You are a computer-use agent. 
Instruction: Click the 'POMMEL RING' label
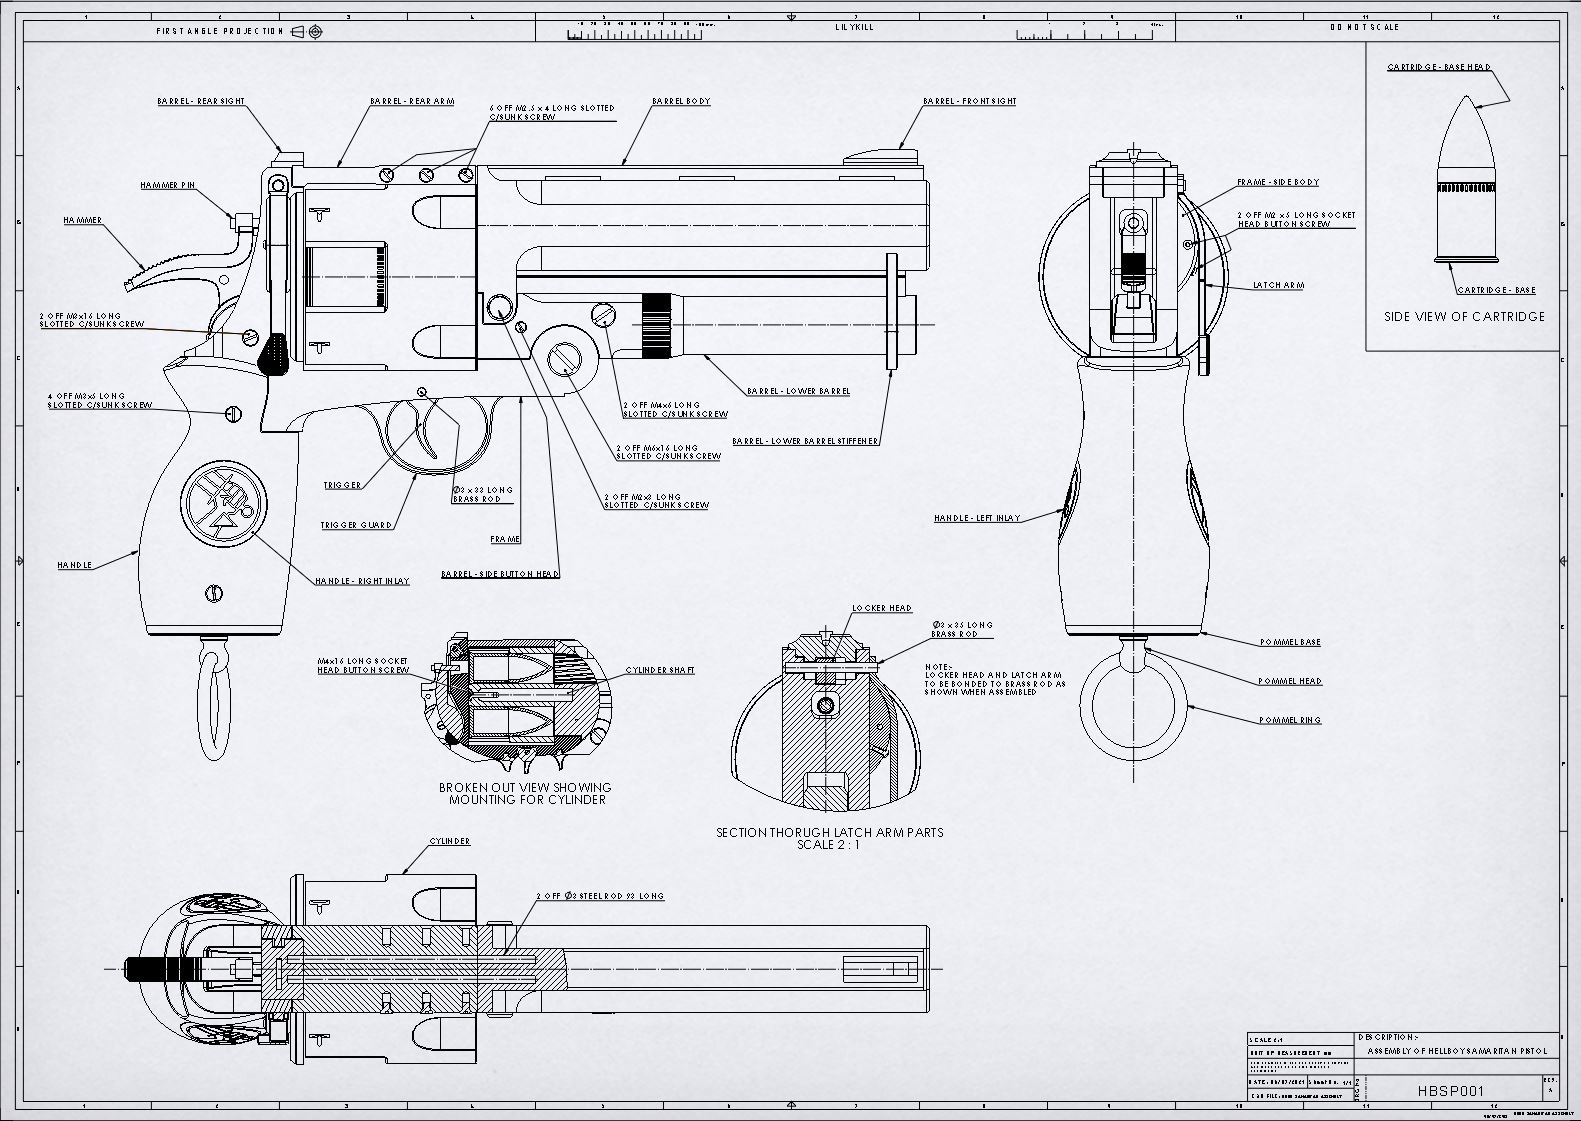pos(1290,720)
